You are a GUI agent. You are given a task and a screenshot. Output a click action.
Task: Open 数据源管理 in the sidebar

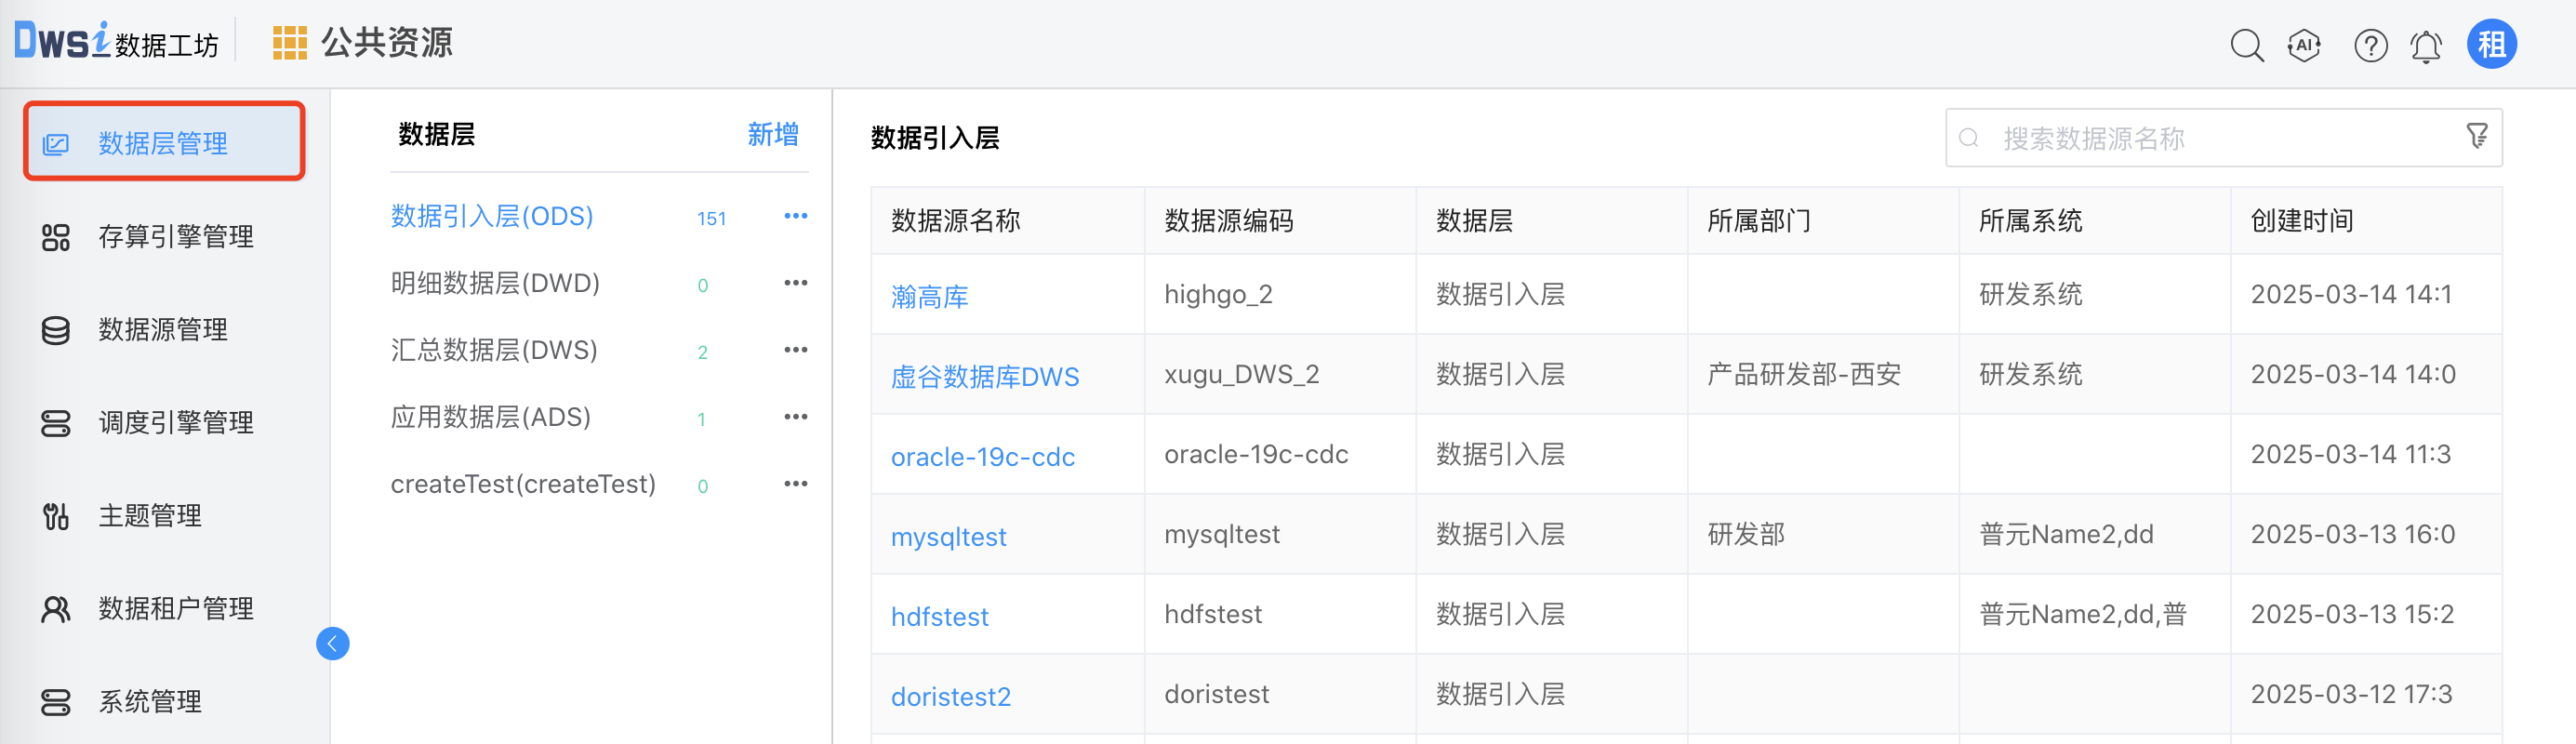162,330
